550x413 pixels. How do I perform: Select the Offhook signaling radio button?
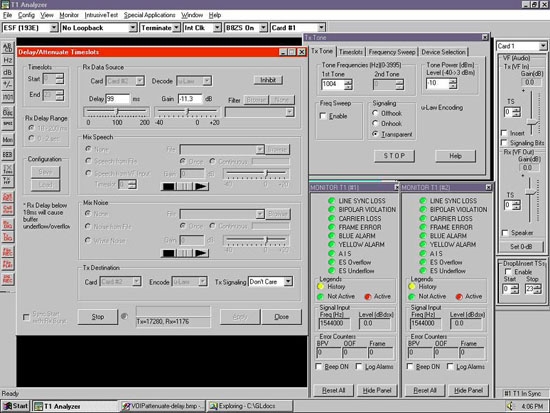(x=375, y=113)
